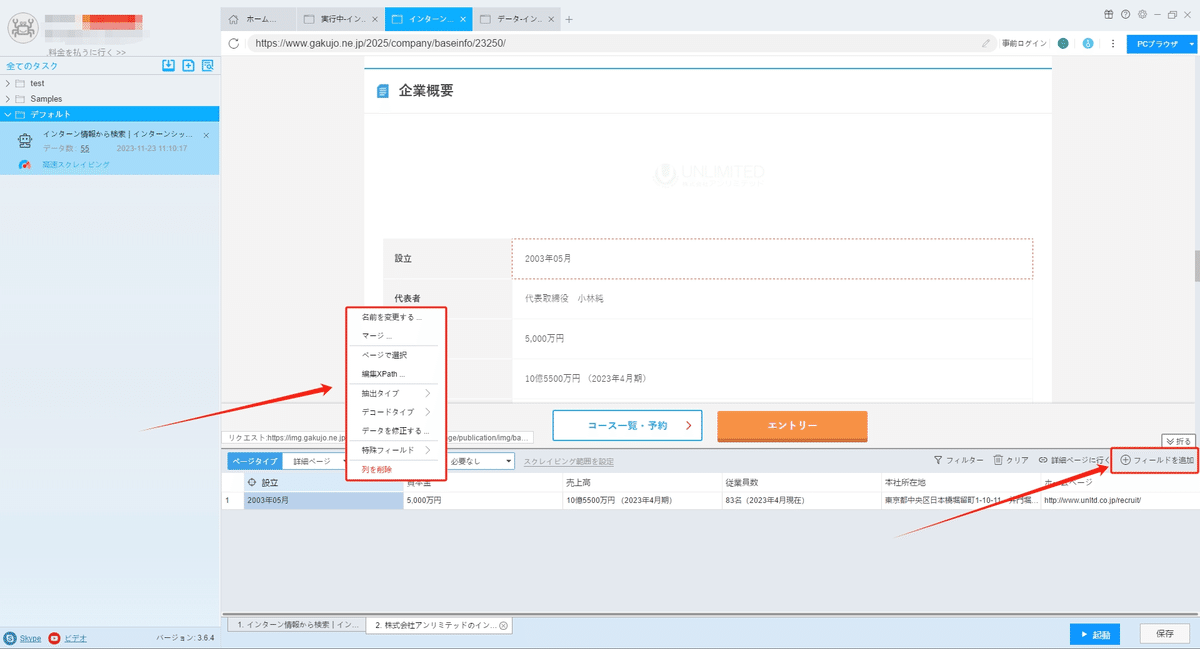The image size is (1200, 649).
Task: Switch to bottom tab 1. インターン情報から検索
Action: (x=294, y=625)
